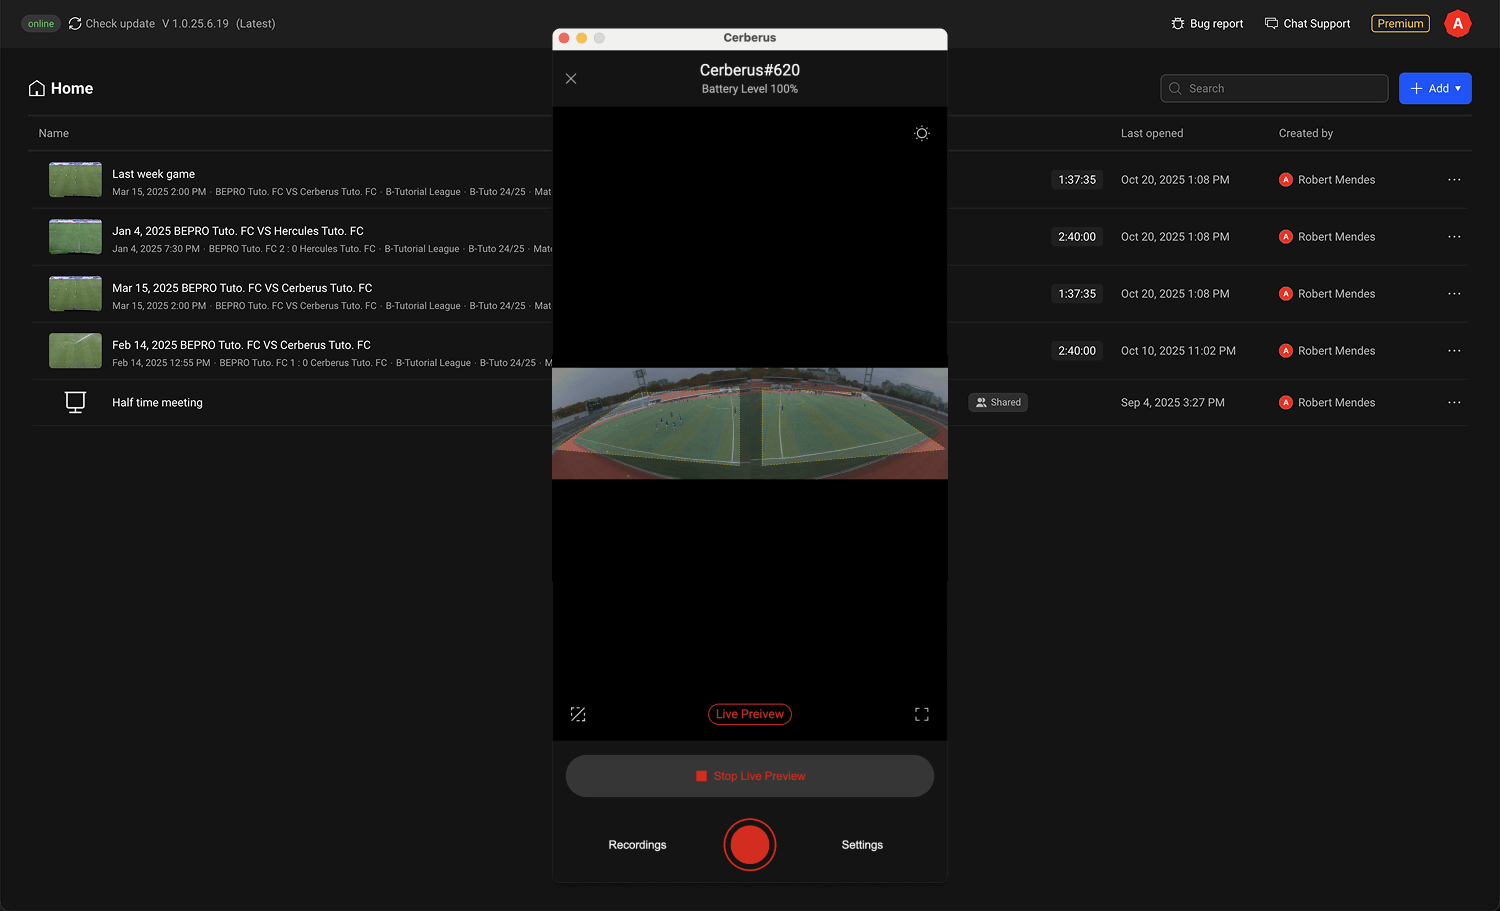Screen dimensions: 1500x911
Task: Open more options for Feb 14, 2025 match
Action: tap(1454, 351)
